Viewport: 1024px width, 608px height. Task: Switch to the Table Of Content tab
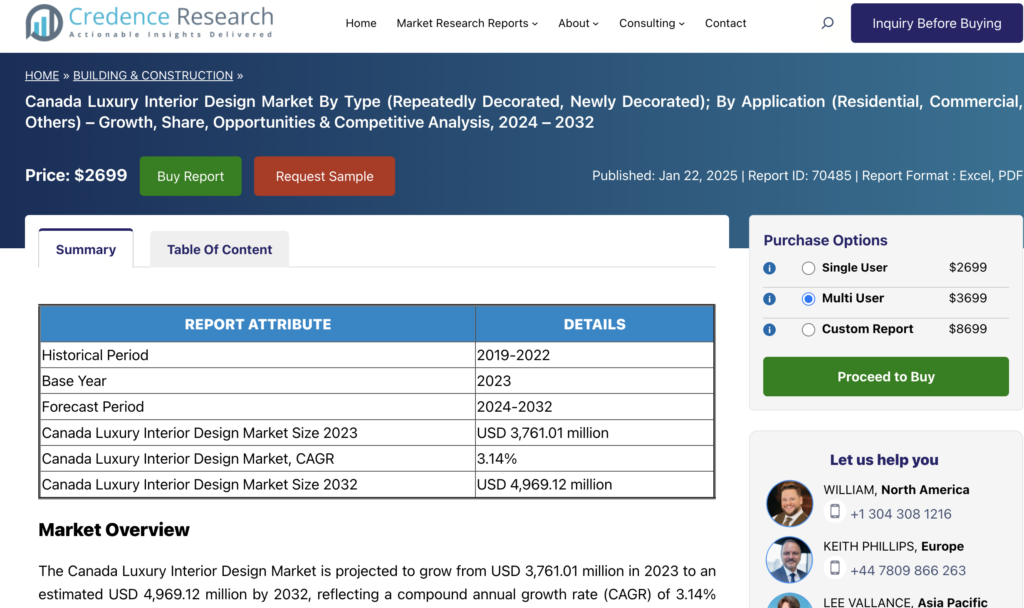tap(219, 249)
